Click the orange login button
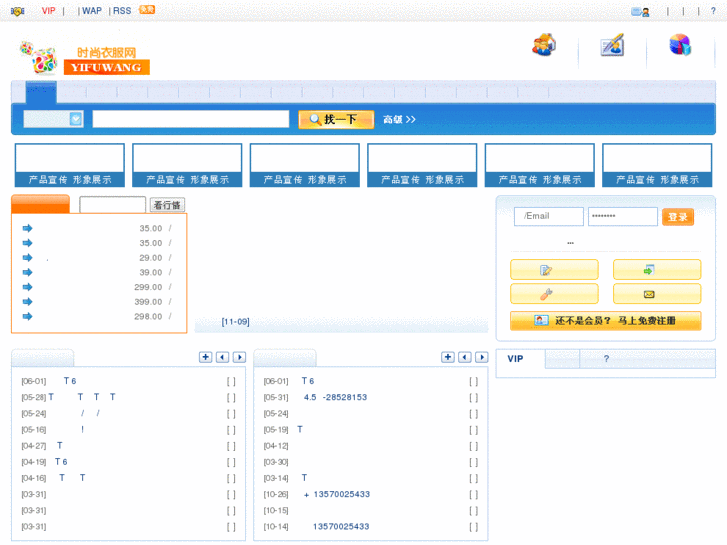This screenshot has height=545, width=727. click(x=678, y=217)
